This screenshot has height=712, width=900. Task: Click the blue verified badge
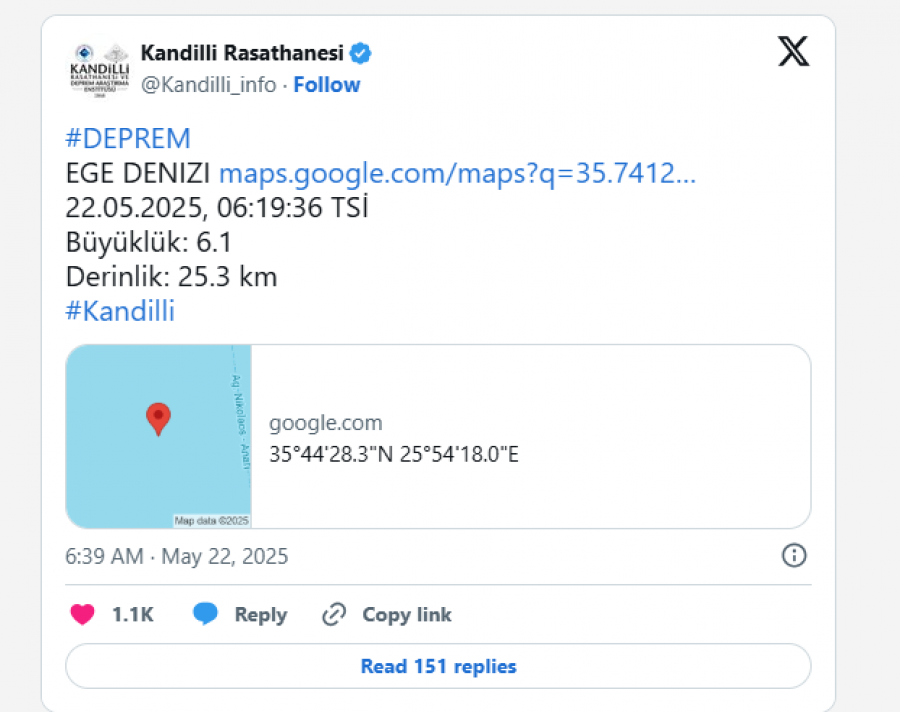(x=360, y=53)
